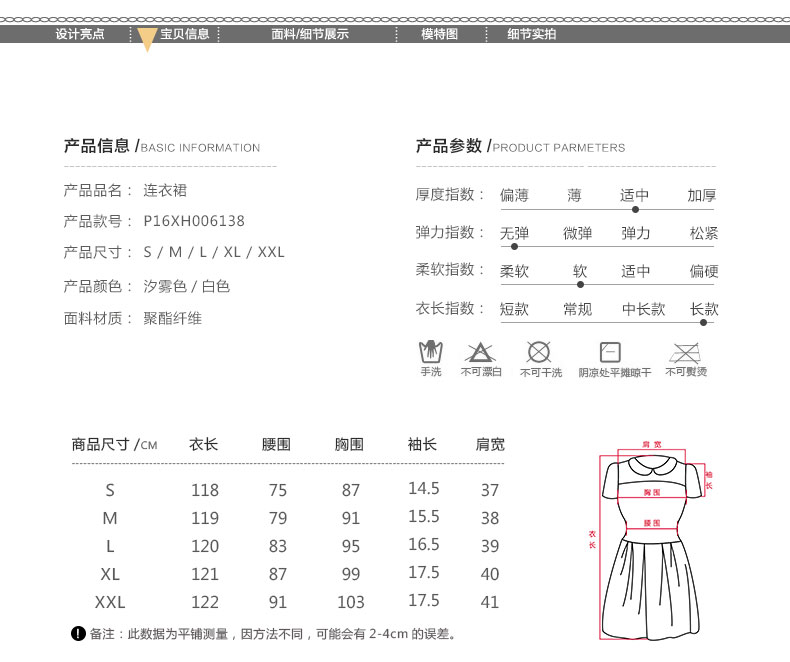Click the 胸围 column header in table
Image resolution: width=790 pixels, height=662 pixels.
click(349, 444)
